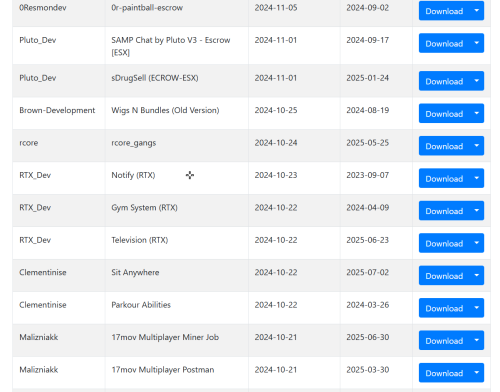500x392 pixels.
Task: Expand Download menu for Multiplayer Postman
Action: pos(477,373)
